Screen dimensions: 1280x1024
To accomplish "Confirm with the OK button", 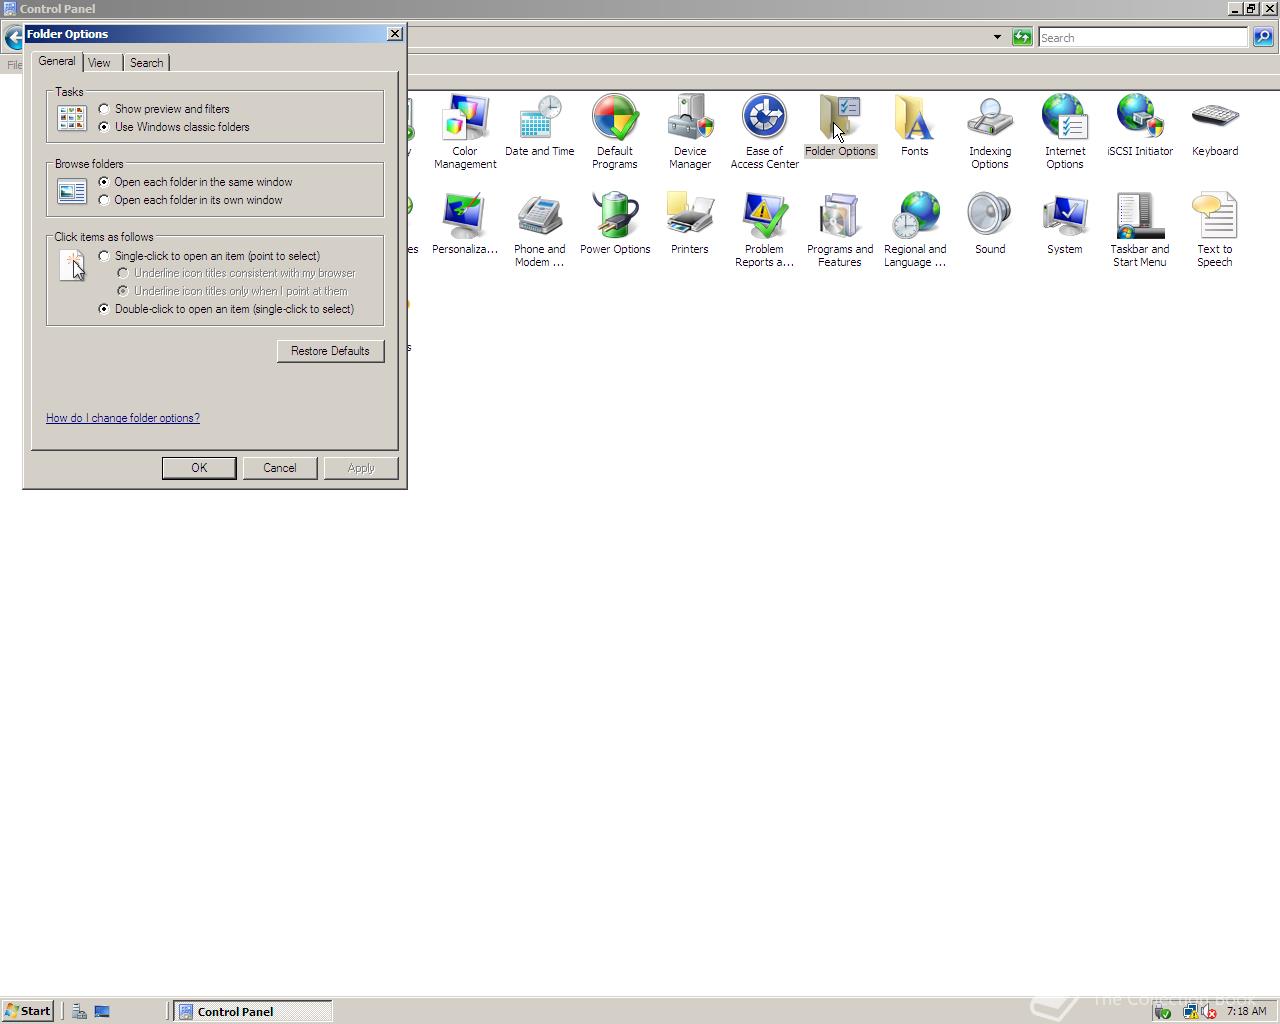I will tap(199, 468).
